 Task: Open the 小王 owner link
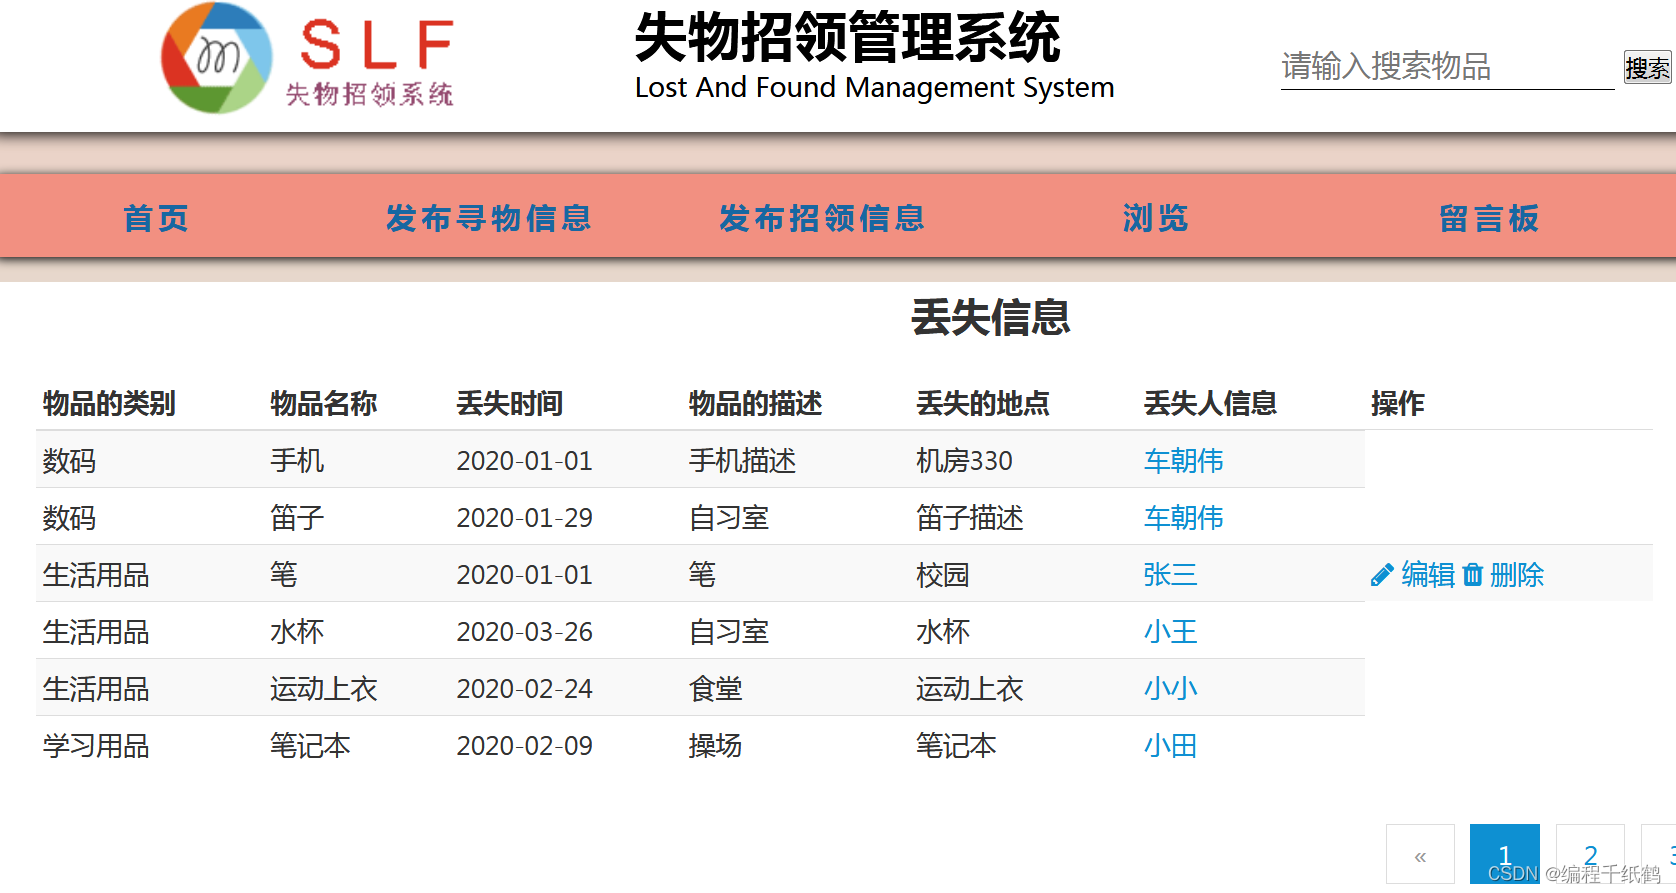click(1170, 632)
